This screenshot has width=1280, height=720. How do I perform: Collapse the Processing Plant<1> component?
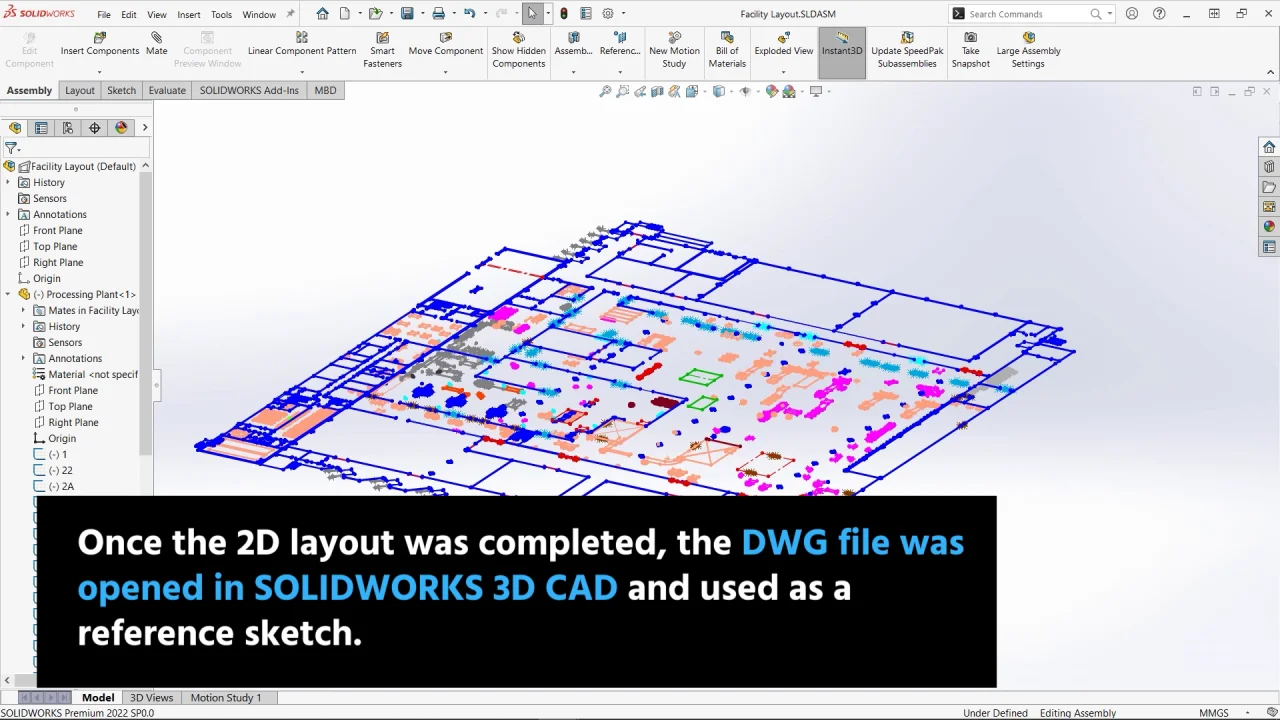pyautogui.click(x=8, y=294)
